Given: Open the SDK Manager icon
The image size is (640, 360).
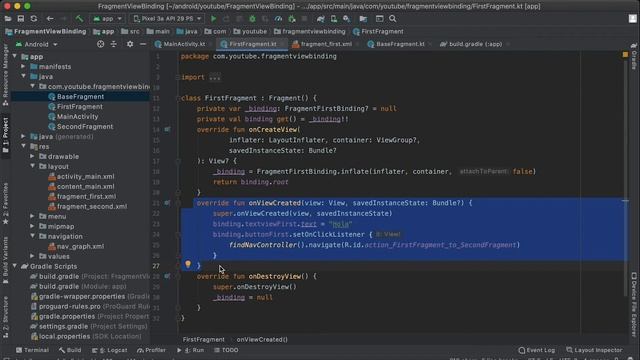Looking at the screenshot, I should (x=347, y=19).
